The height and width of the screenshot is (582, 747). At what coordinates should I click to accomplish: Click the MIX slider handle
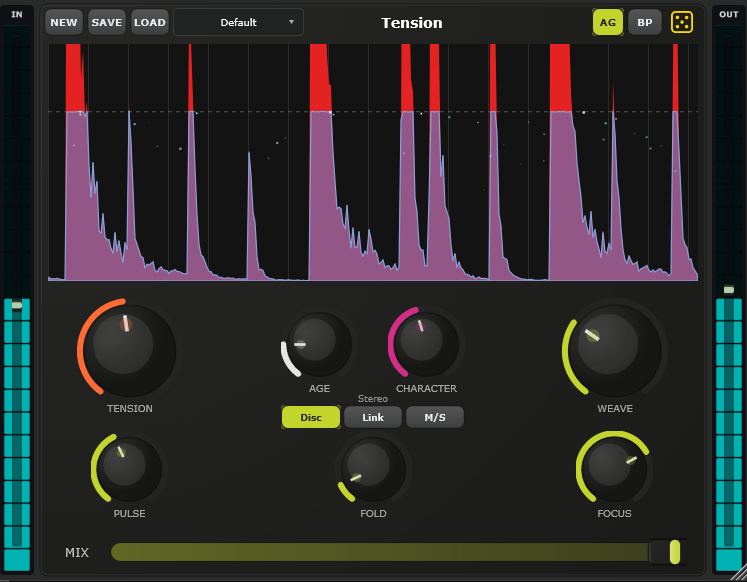pos(675,552)
